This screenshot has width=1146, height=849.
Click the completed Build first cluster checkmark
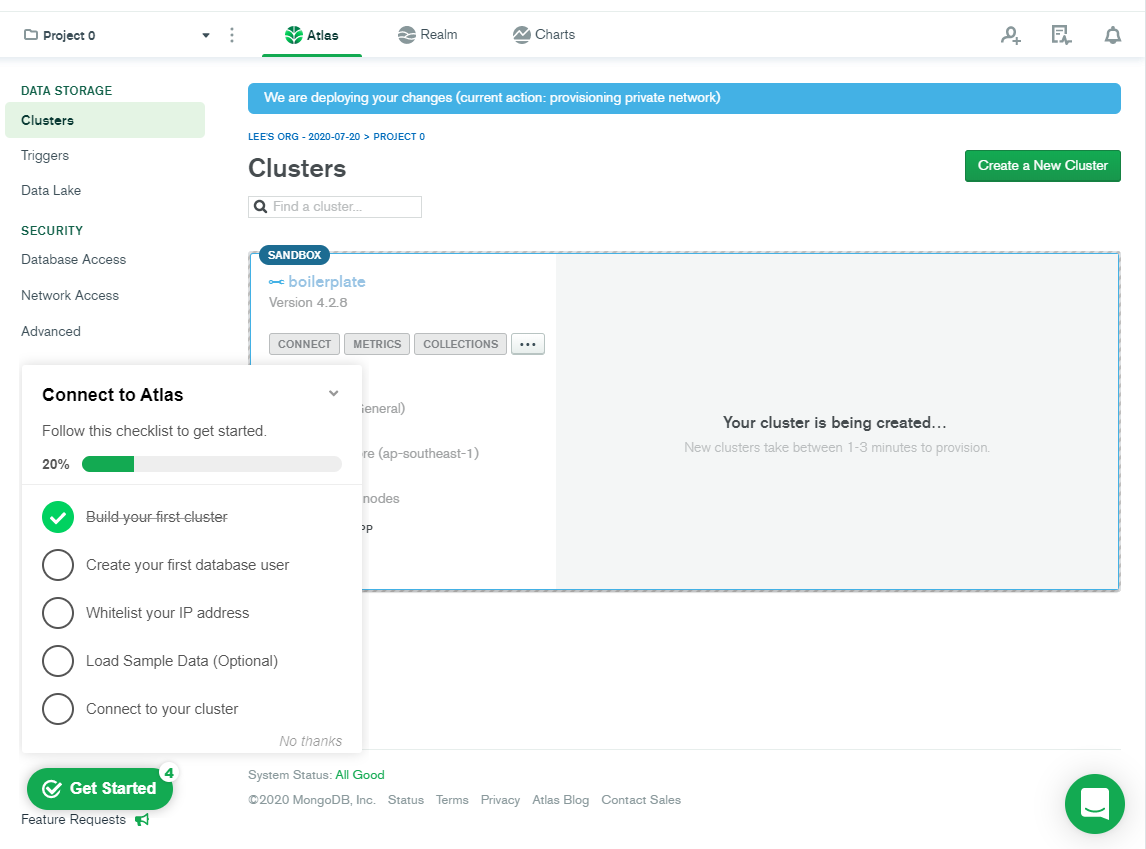[58, 517]
